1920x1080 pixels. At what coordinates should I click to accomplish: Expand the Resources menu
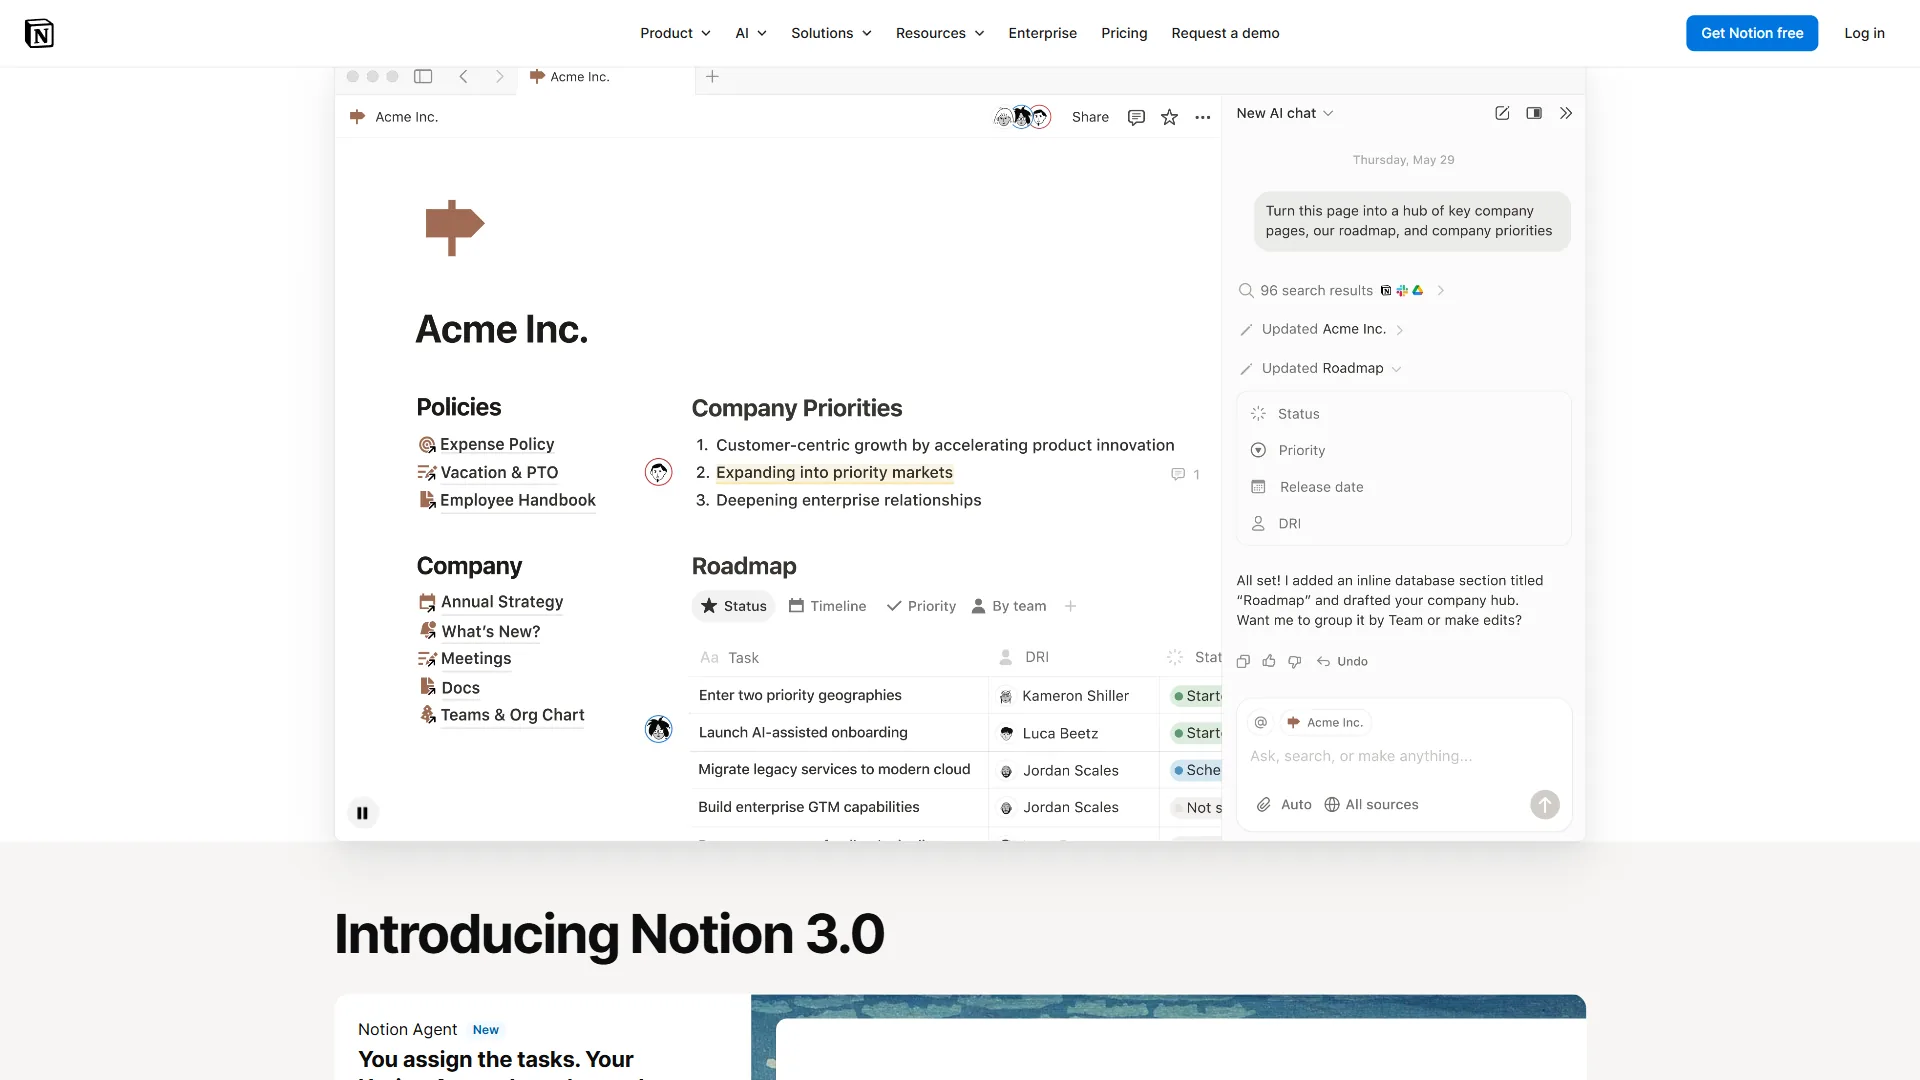pos(940,33)
